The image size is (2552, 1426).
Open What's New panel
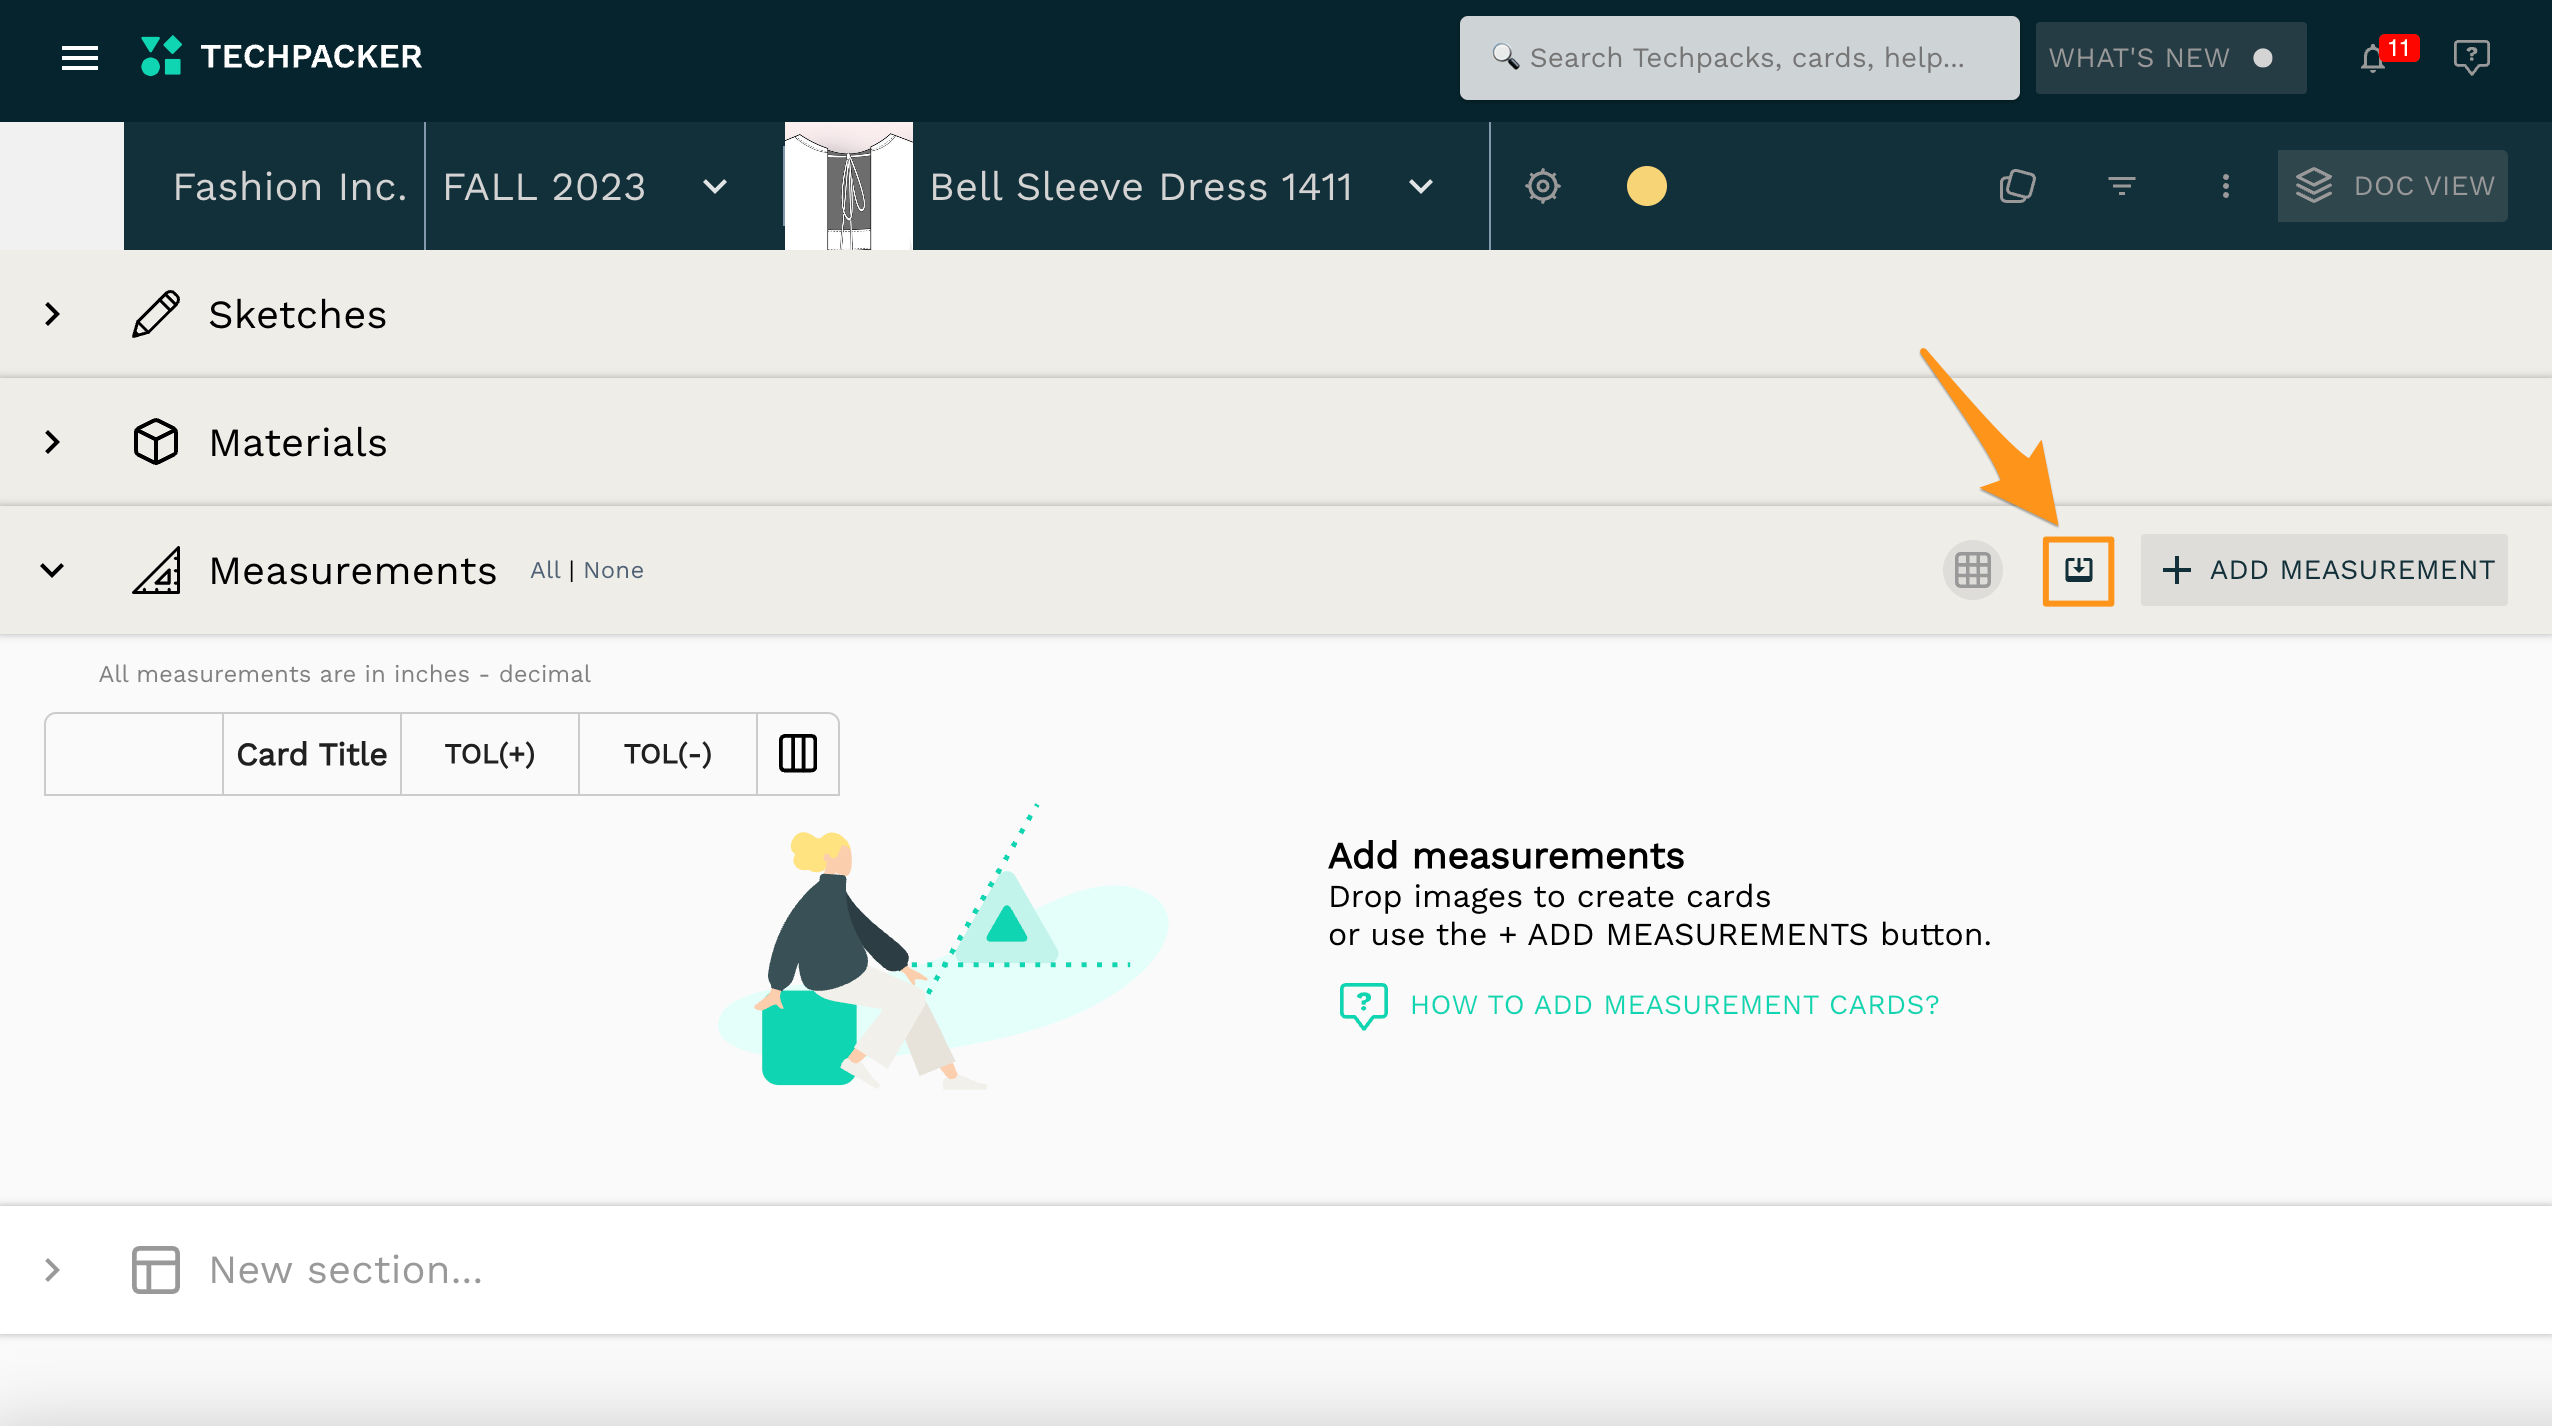point(2171,58)
